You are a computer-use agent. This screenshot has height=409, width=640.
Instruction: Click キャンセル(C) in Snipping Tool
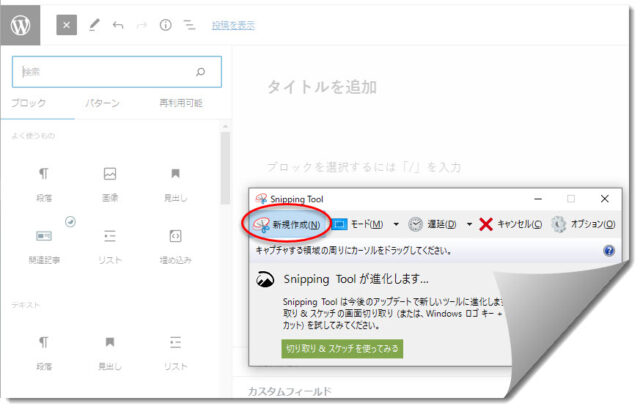point(511,224)
